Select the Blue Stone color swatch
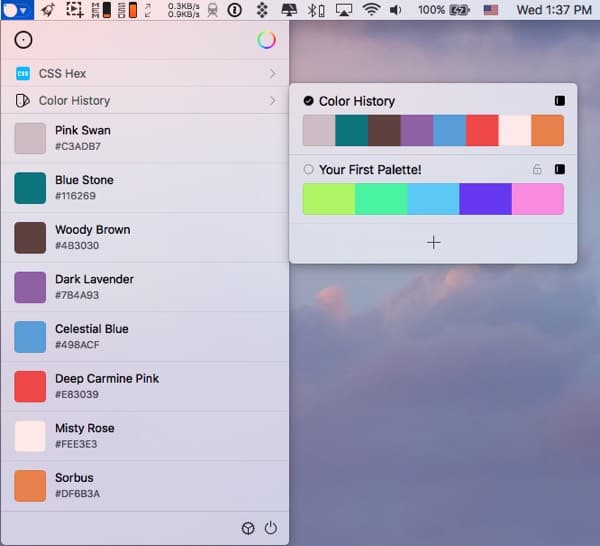Screen dimensions: 600x546 pos(30,188)
